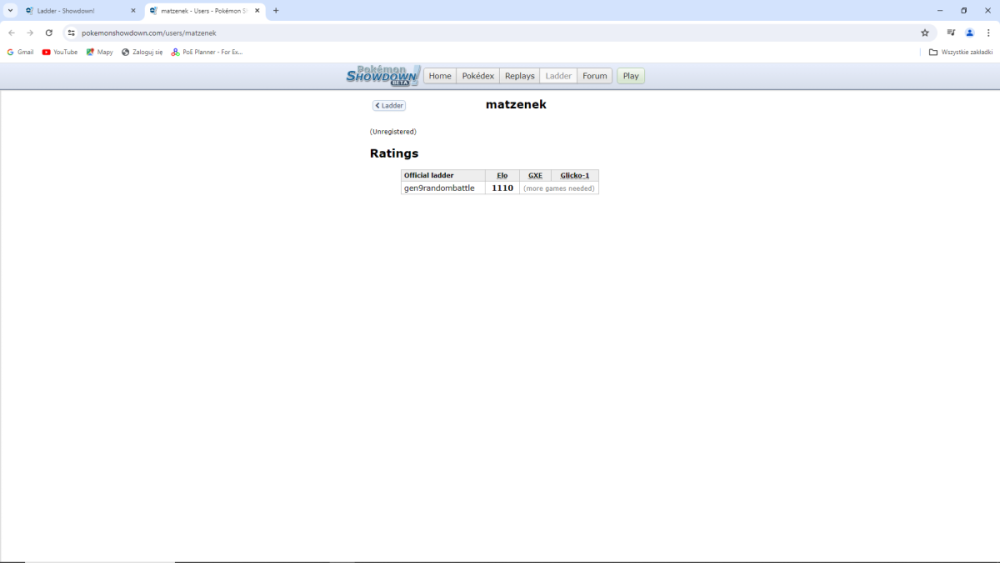
Task: Close the matzenek Users tab
Action: [x=257, y=10]
